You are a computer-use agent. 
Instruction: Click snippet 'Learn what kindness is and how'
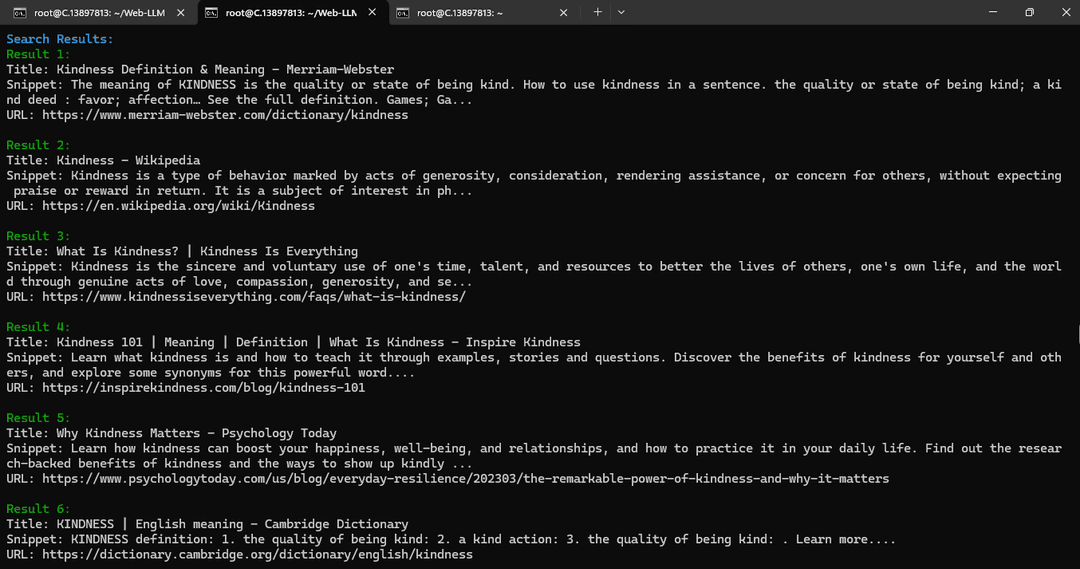pos(534,365)
